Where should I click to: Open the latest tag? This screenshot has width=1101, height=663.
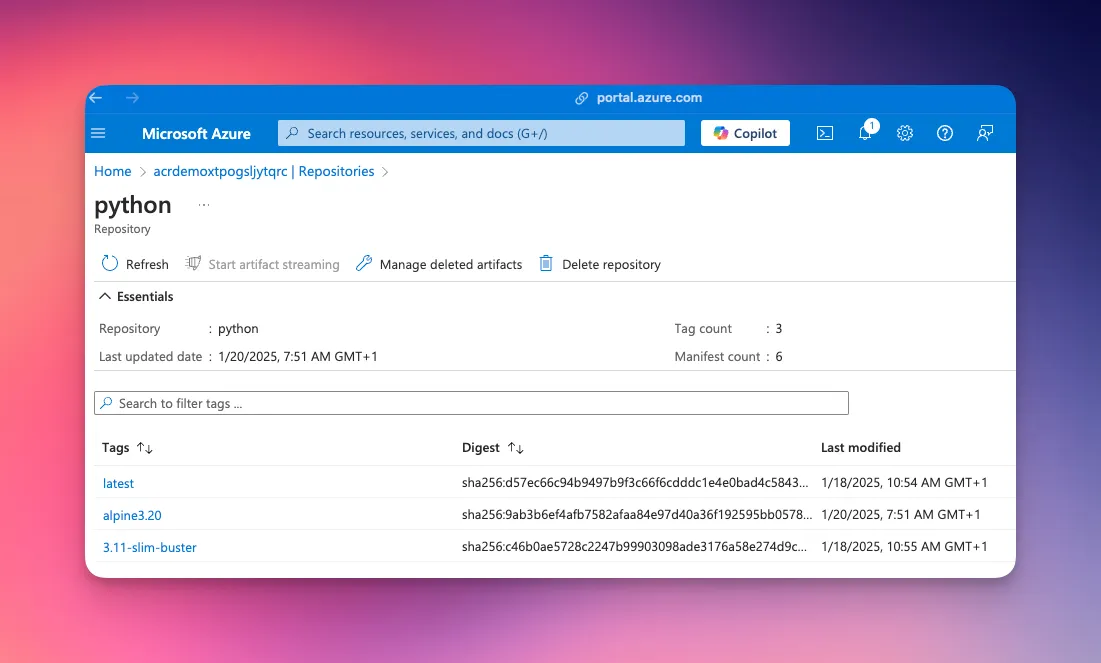tap(118, 483)
